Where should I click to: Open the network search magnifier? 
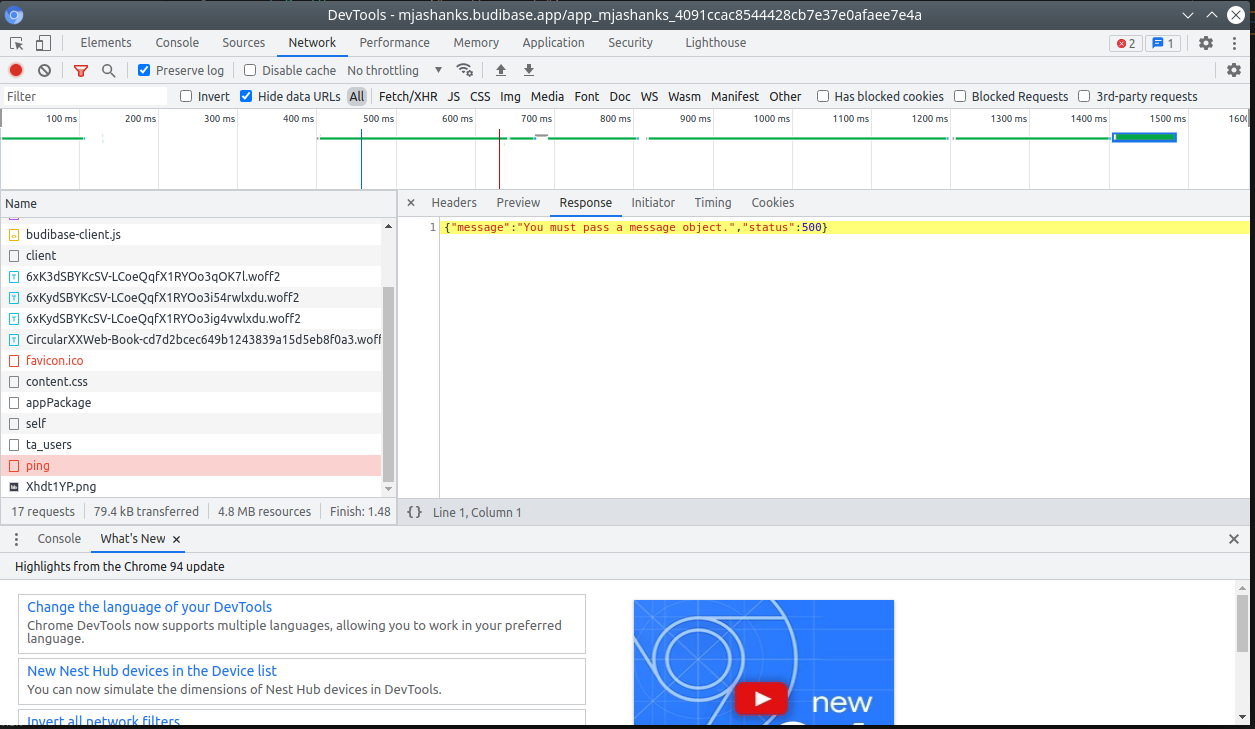(109, 70)
